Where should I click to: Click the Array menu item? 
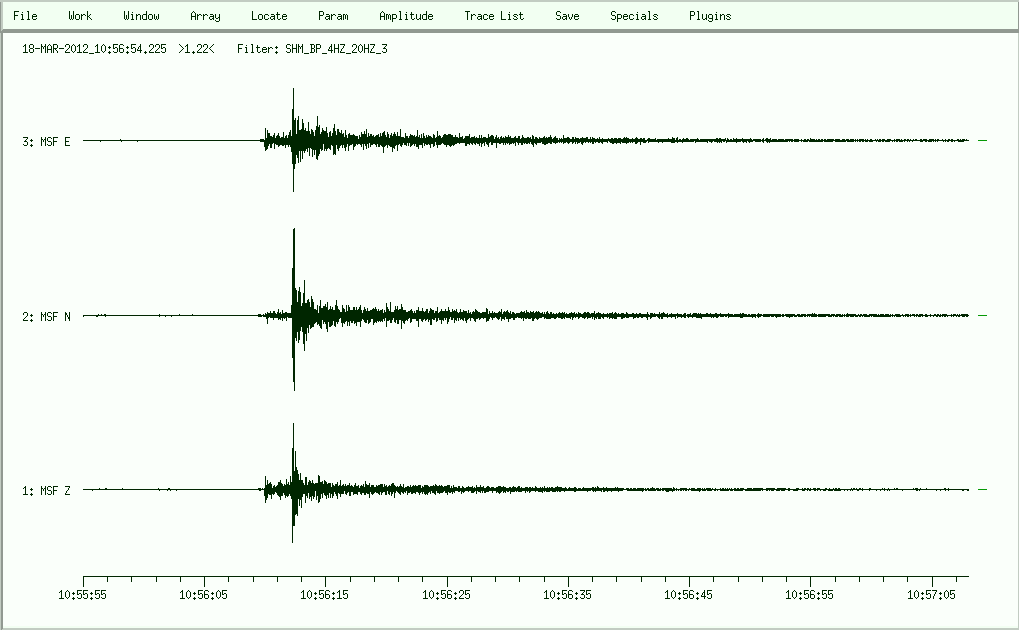(x=205, y=16)
